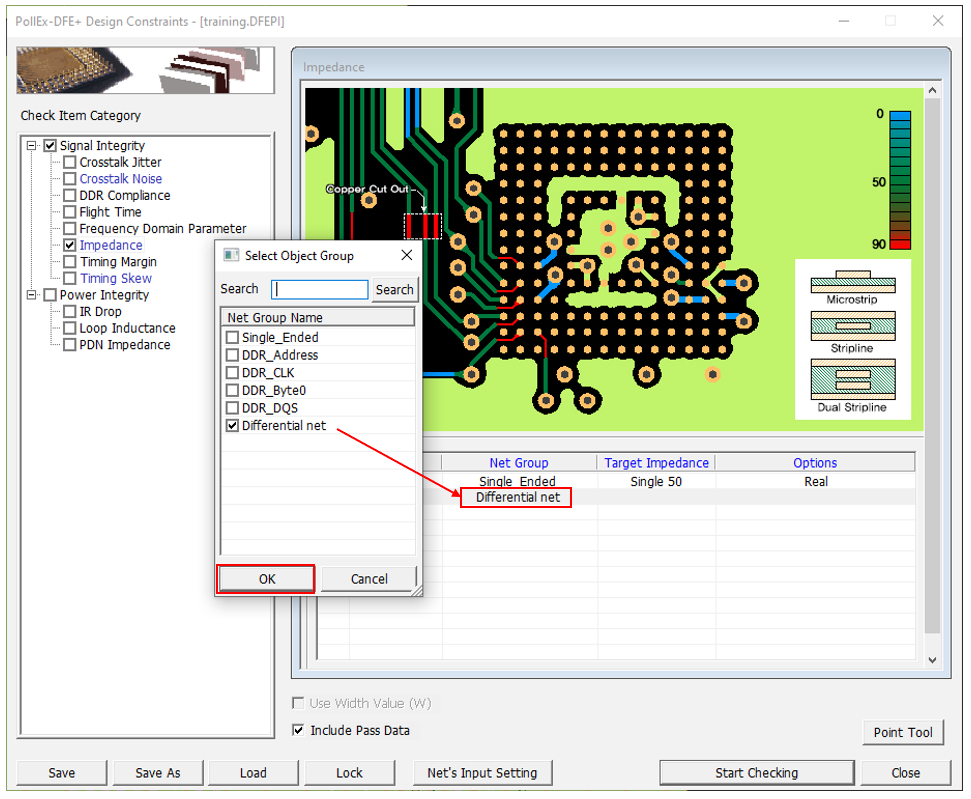This screenshot has height=799, width=971.
Task: Toggle the Include Pass Data checkbox
Action: [x=298, y=730]
